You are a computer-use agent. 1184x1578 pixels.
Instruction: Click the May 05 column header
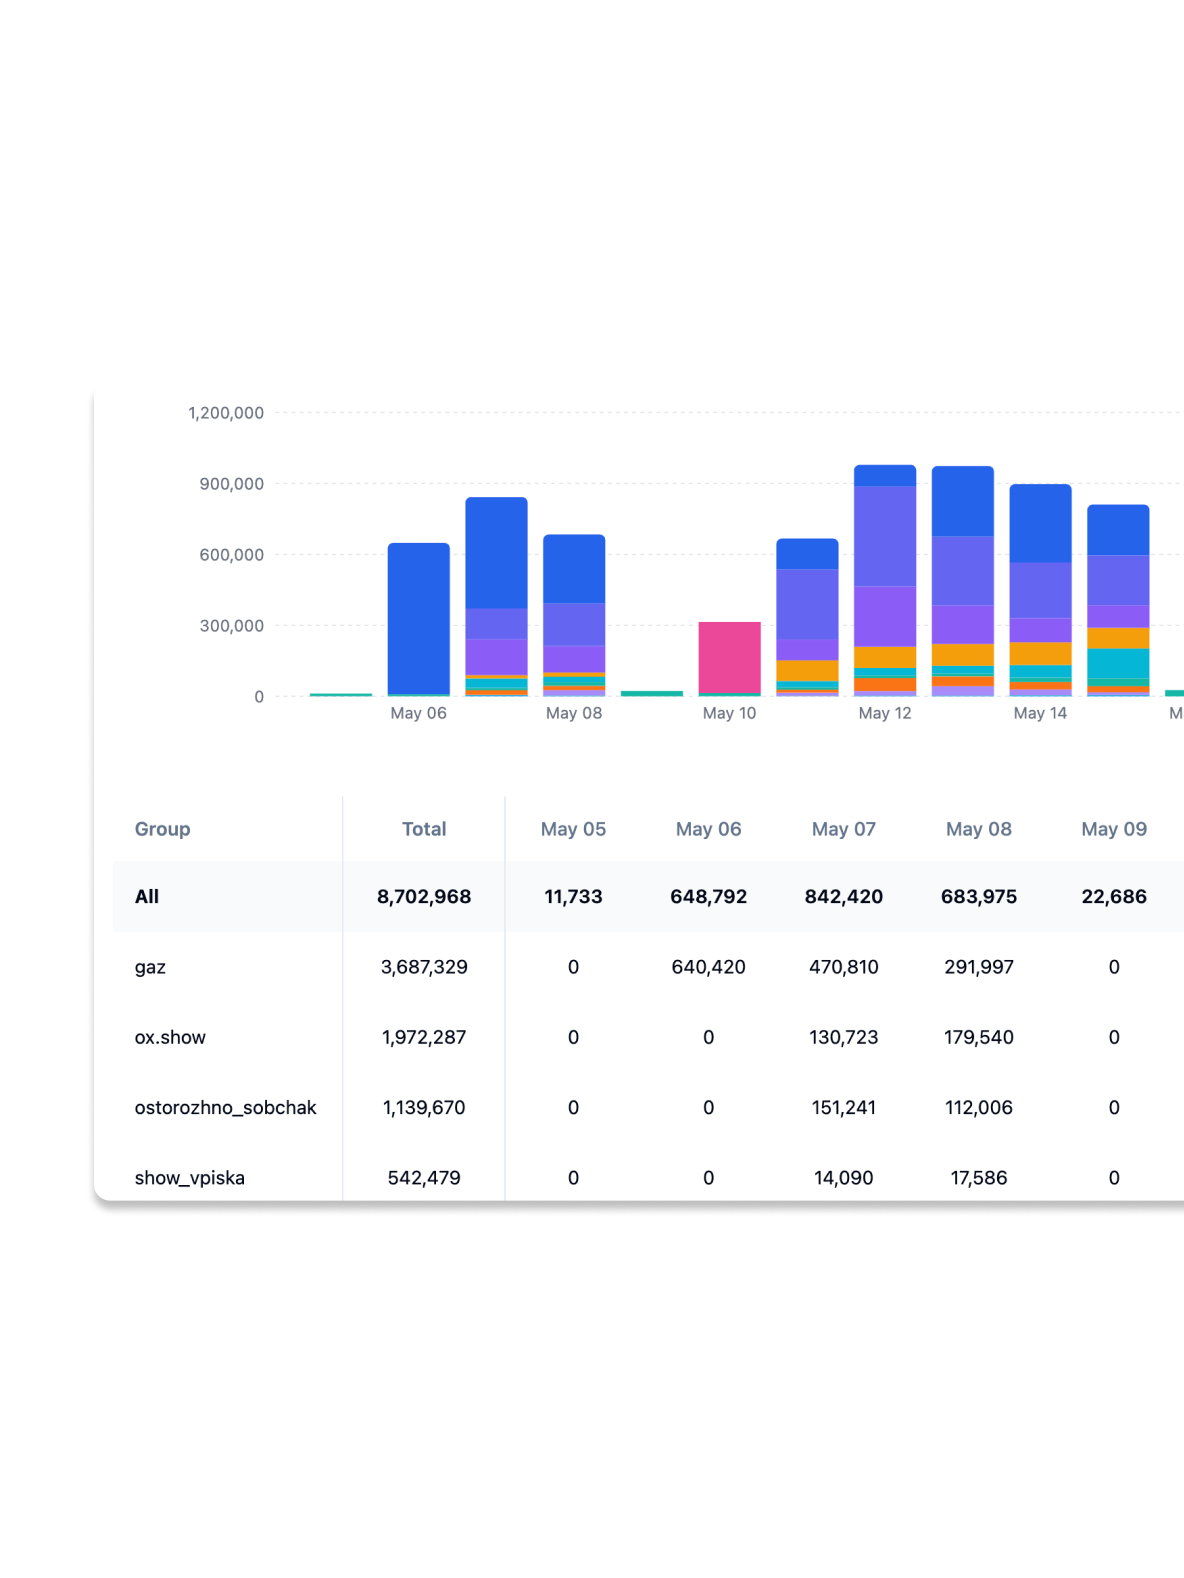573,829
